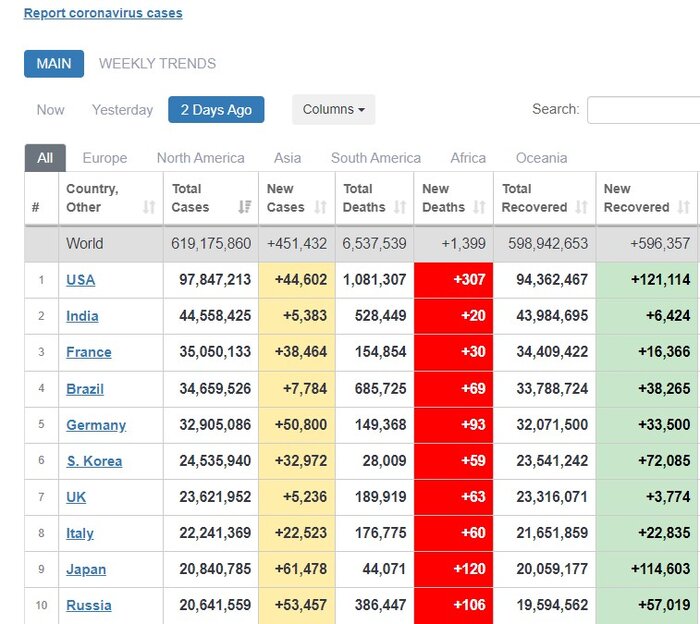
Task: Open the Report coronavirus cases link
Action: pos(103,14)
